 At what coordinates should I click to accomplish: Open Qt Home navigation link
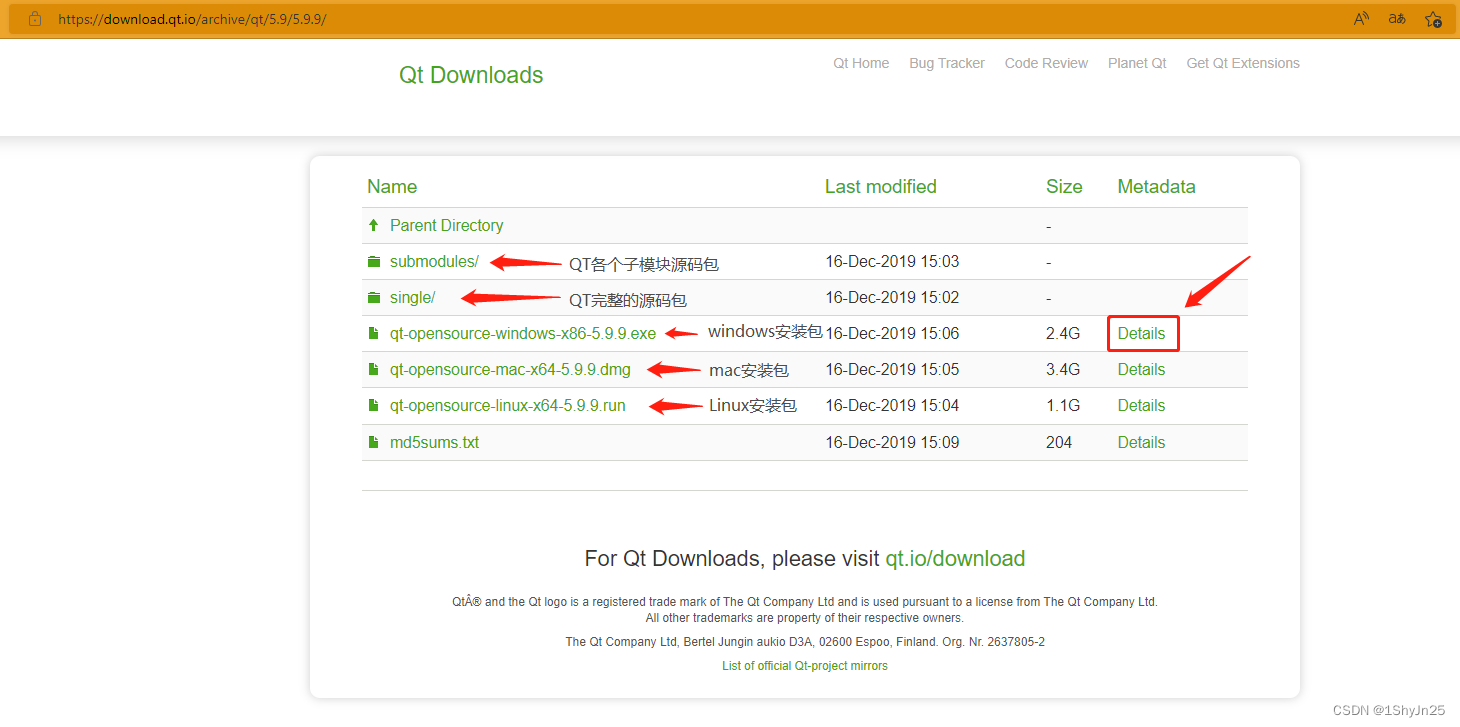click(861, 63)
